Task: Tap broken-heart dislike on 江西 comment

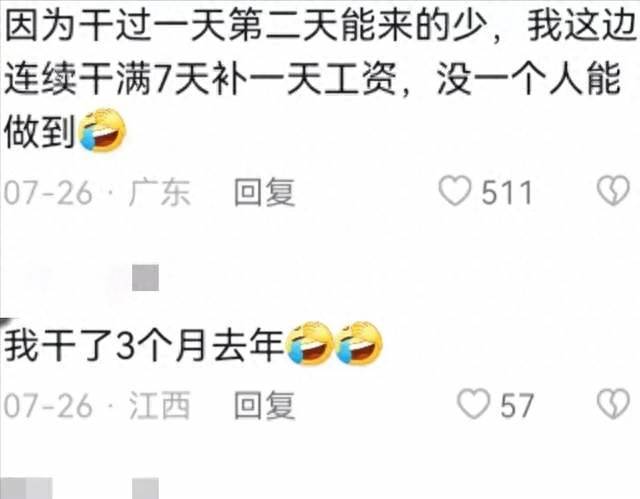Action: click(613, 404)
